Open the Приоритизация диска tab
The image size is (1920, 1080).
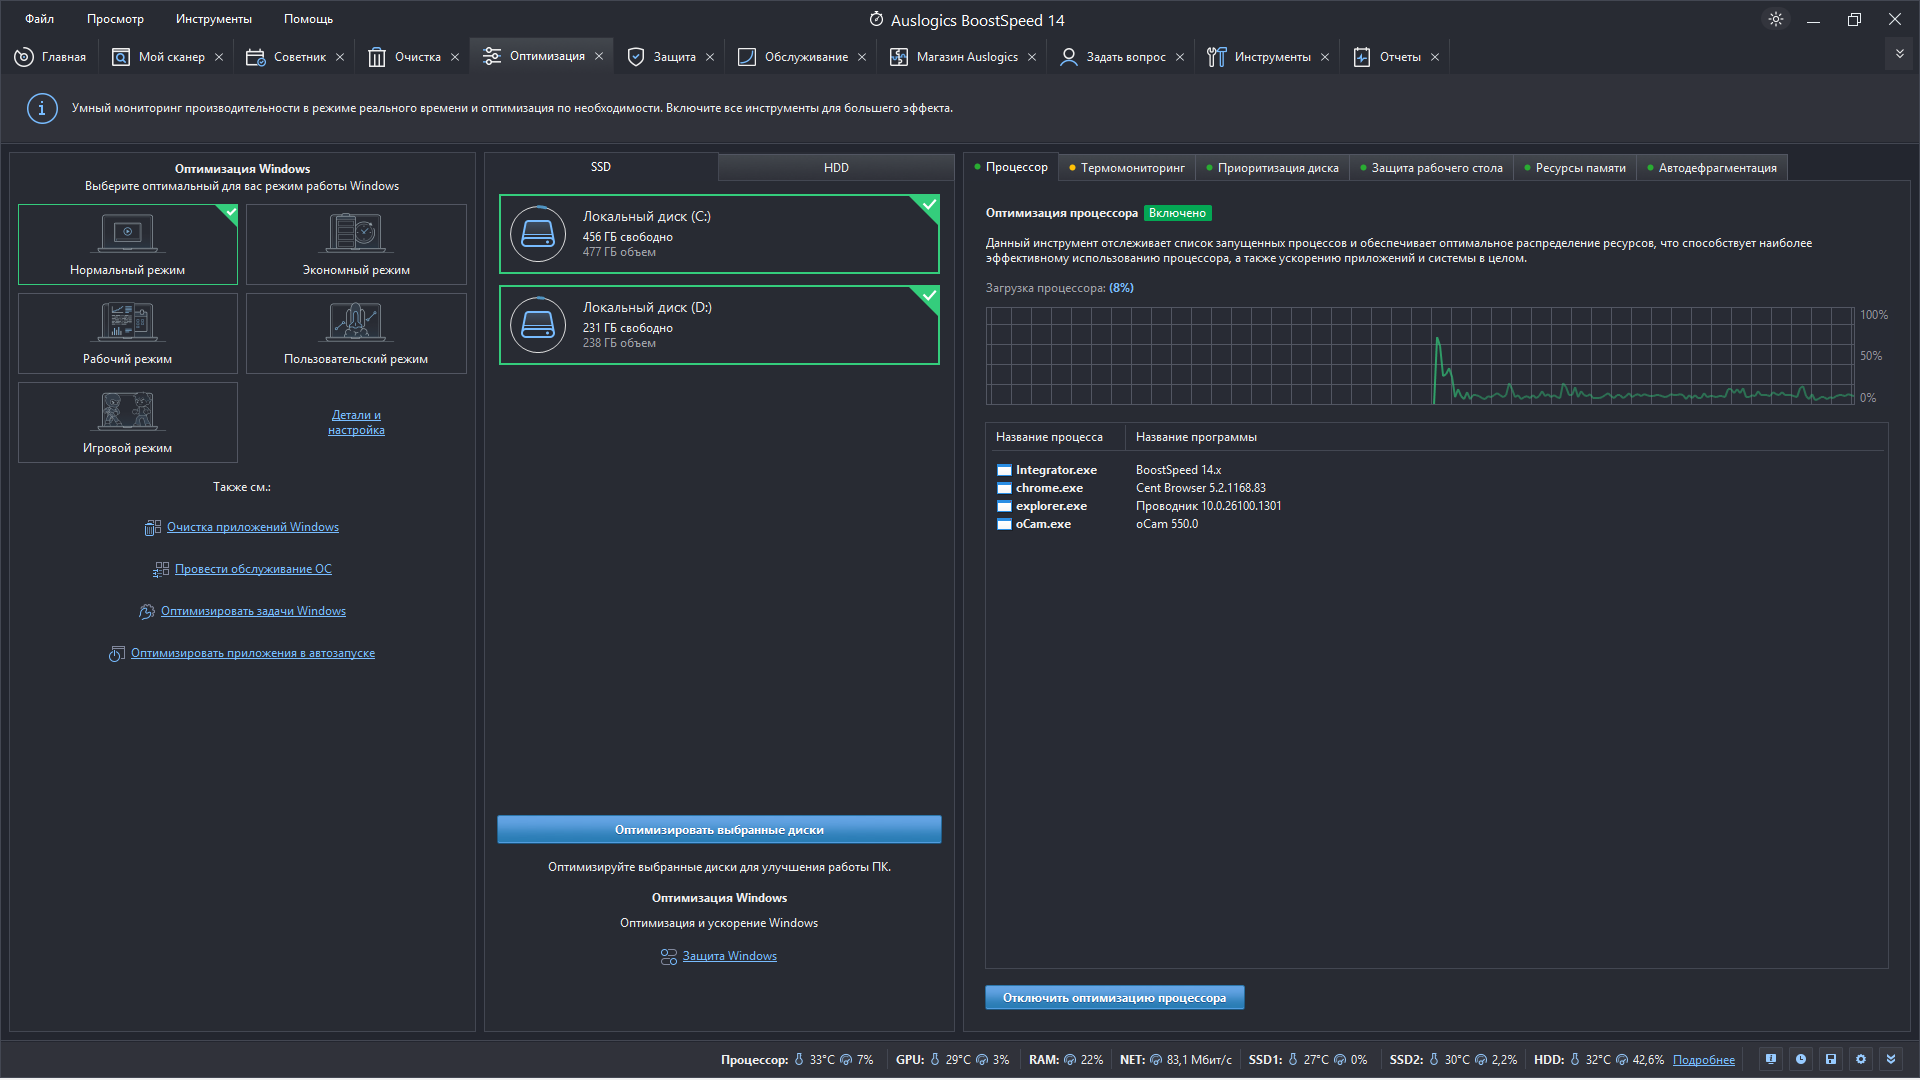click(1273, 168)
